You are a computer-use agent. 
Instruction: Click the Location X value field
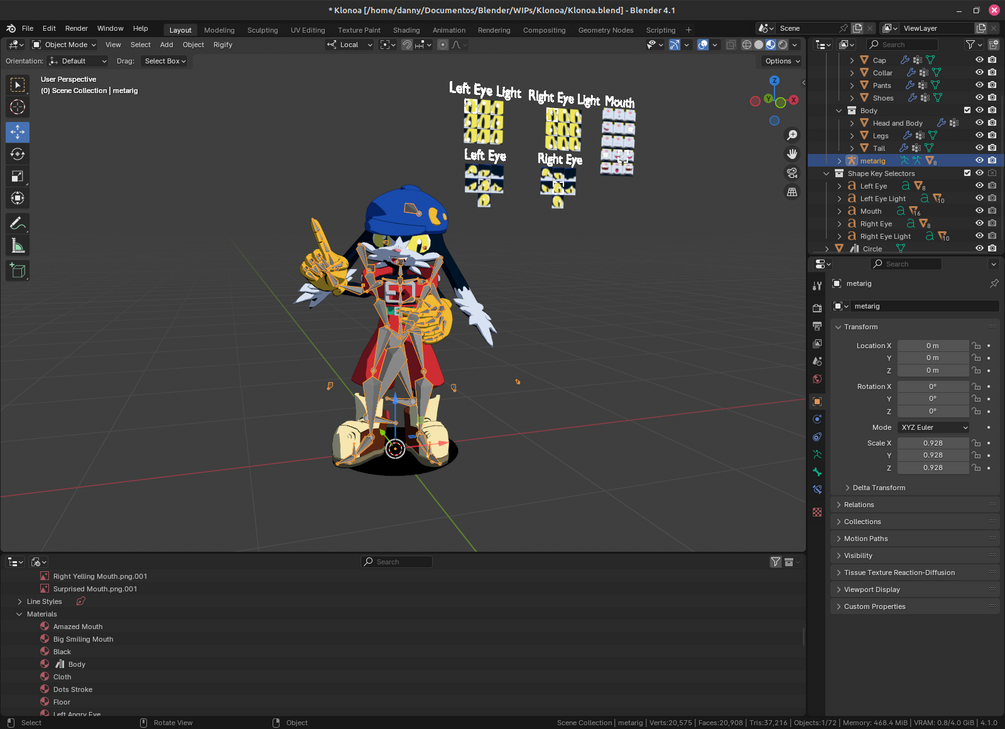tap(933, 346)
